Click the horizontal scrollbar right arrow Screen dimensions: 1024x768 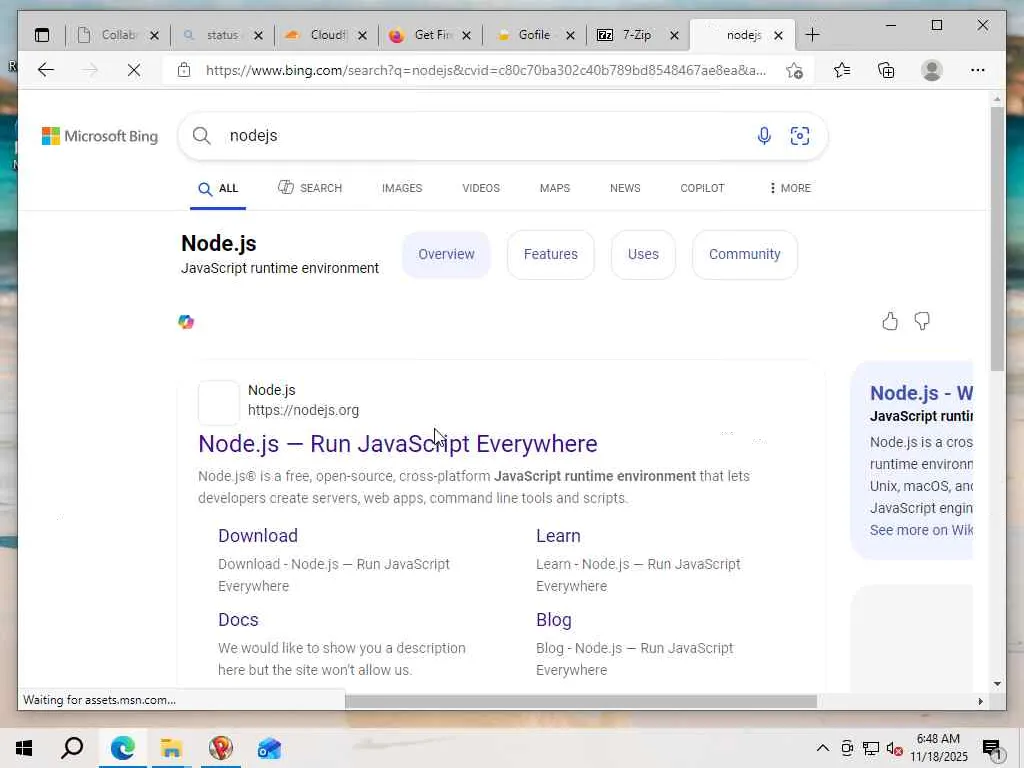[x=980, y=701]
